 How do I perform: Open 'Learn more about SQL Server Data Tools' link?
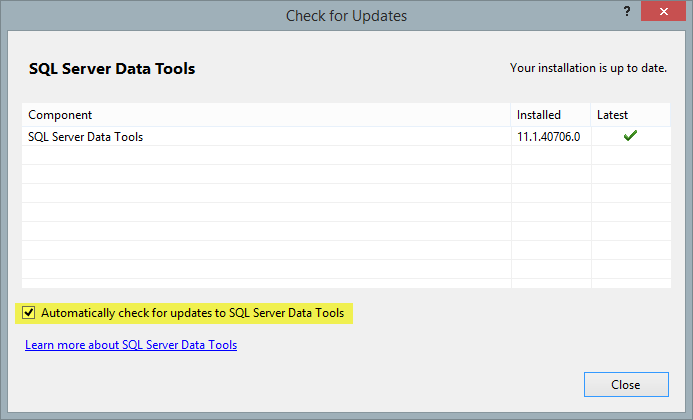coord(131,345)
